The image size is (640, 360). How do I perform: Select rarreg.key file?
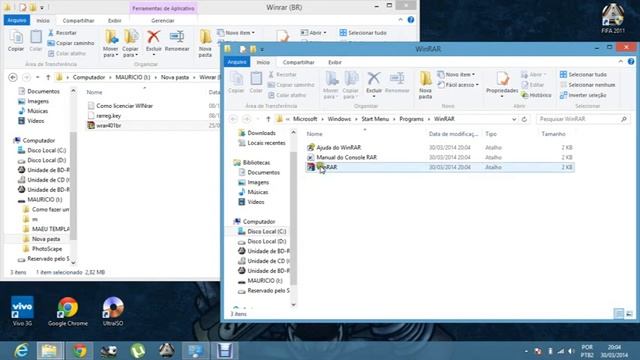click(x=104, y=116)
